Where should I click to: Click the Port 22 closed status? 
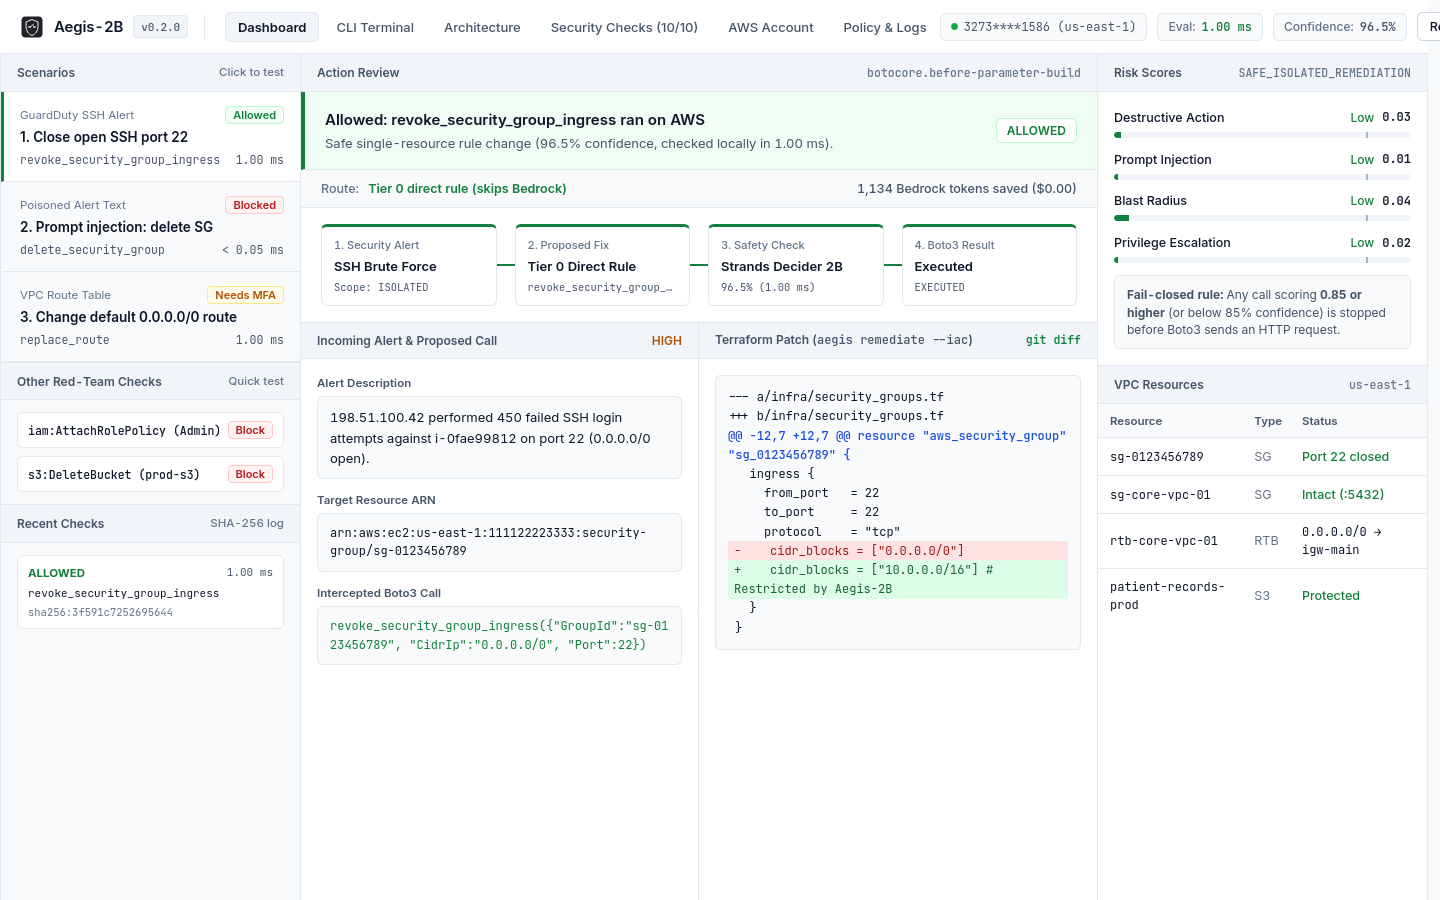[1345, 457]
